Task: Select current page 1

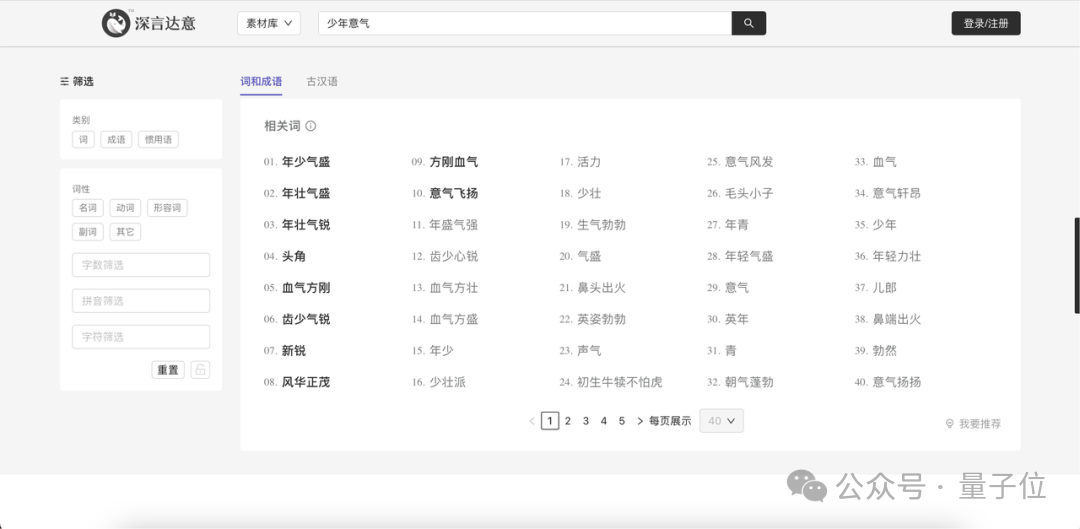Action: click(x=550, y=421)
